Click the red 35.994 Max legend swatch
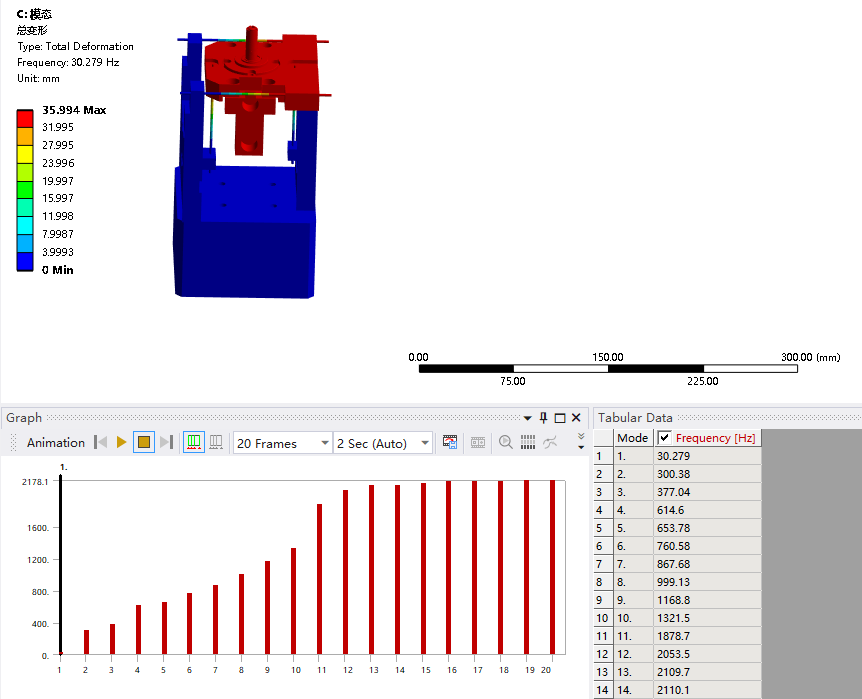 click(x=25, y=119)
